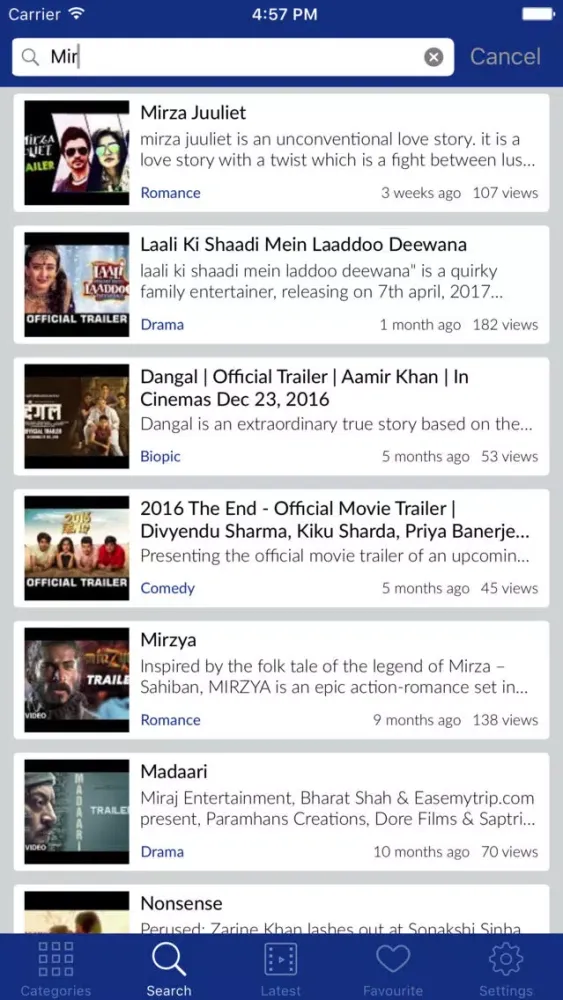Cancel the search
563x1000 pixels.
point(505,56)
